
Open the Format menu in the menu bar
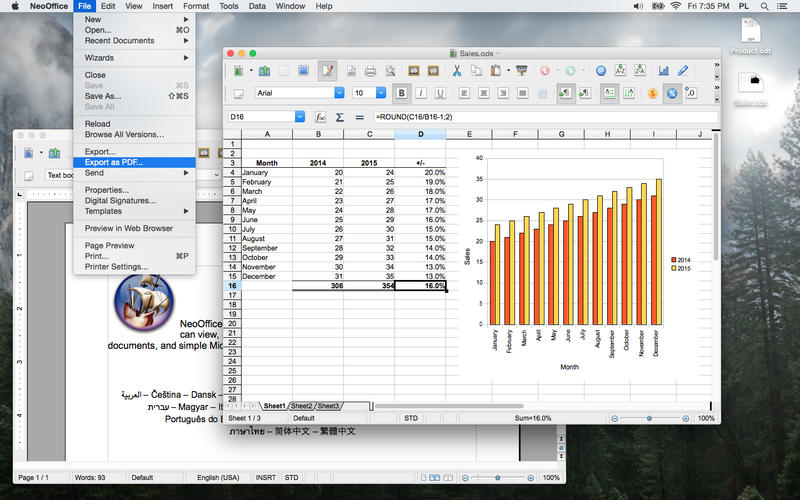click(x=196, y=6)
